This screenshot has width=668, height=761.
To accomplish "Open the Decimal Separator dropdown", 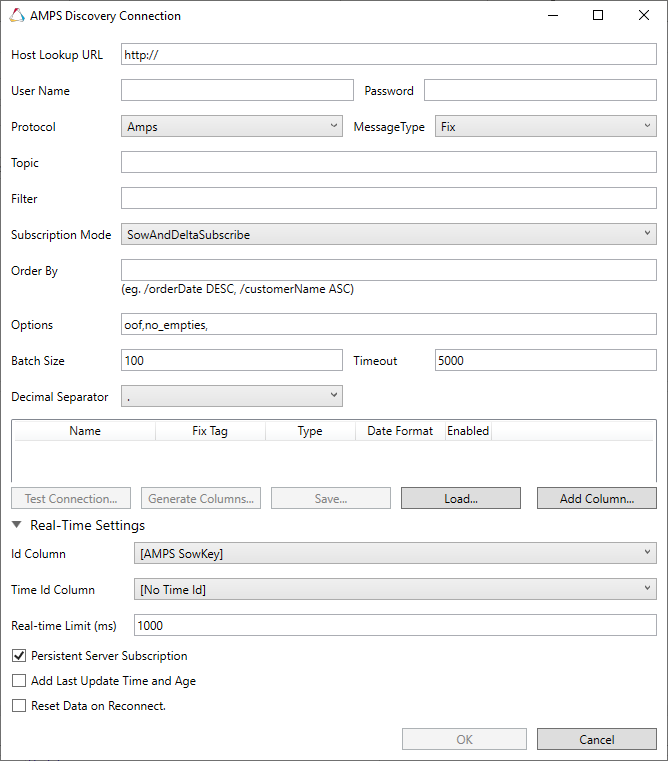I will coord(232,397).
